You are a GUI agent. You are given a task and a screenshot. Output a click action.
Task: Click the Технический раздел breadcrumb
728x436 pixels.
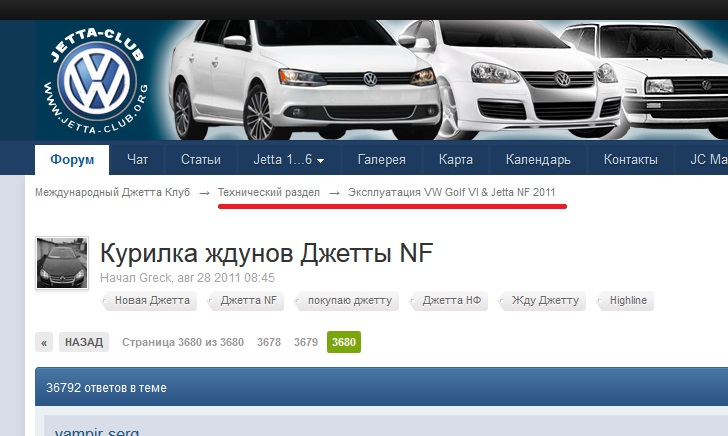click(269, 192)
